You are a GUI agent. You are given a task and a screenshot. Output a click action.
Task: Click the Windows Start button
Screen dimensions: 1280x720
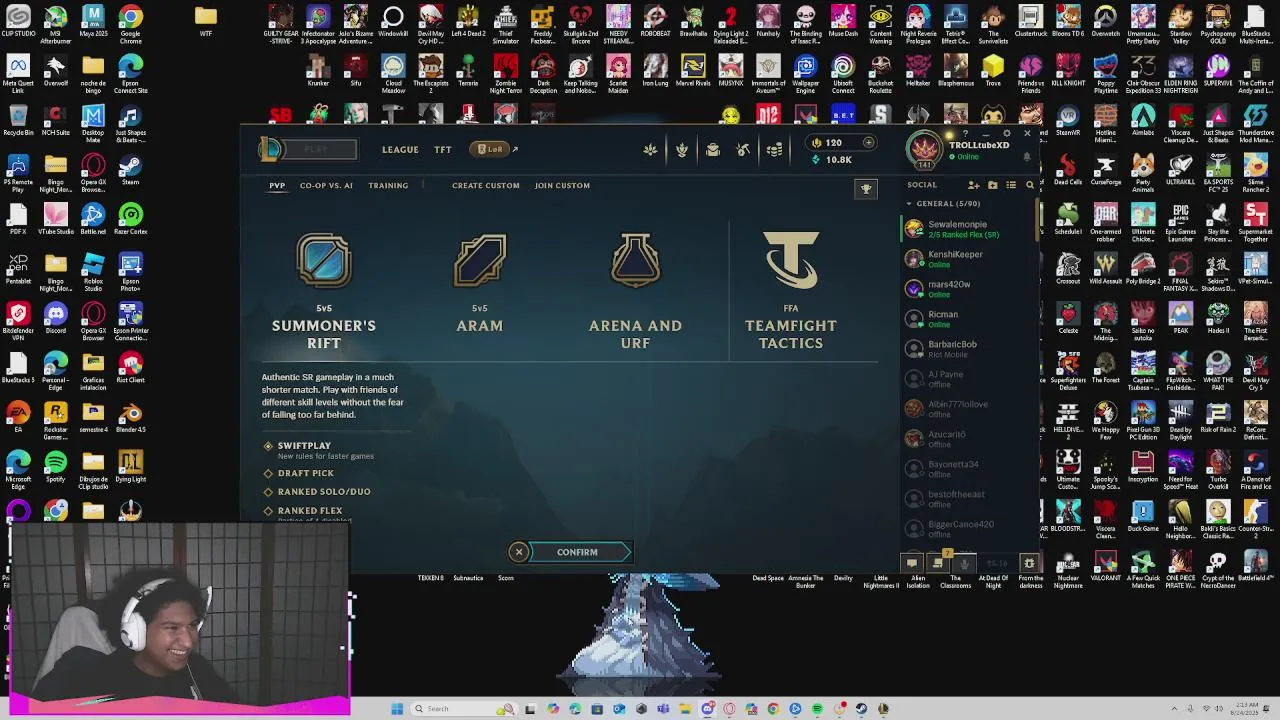point(397,709)
